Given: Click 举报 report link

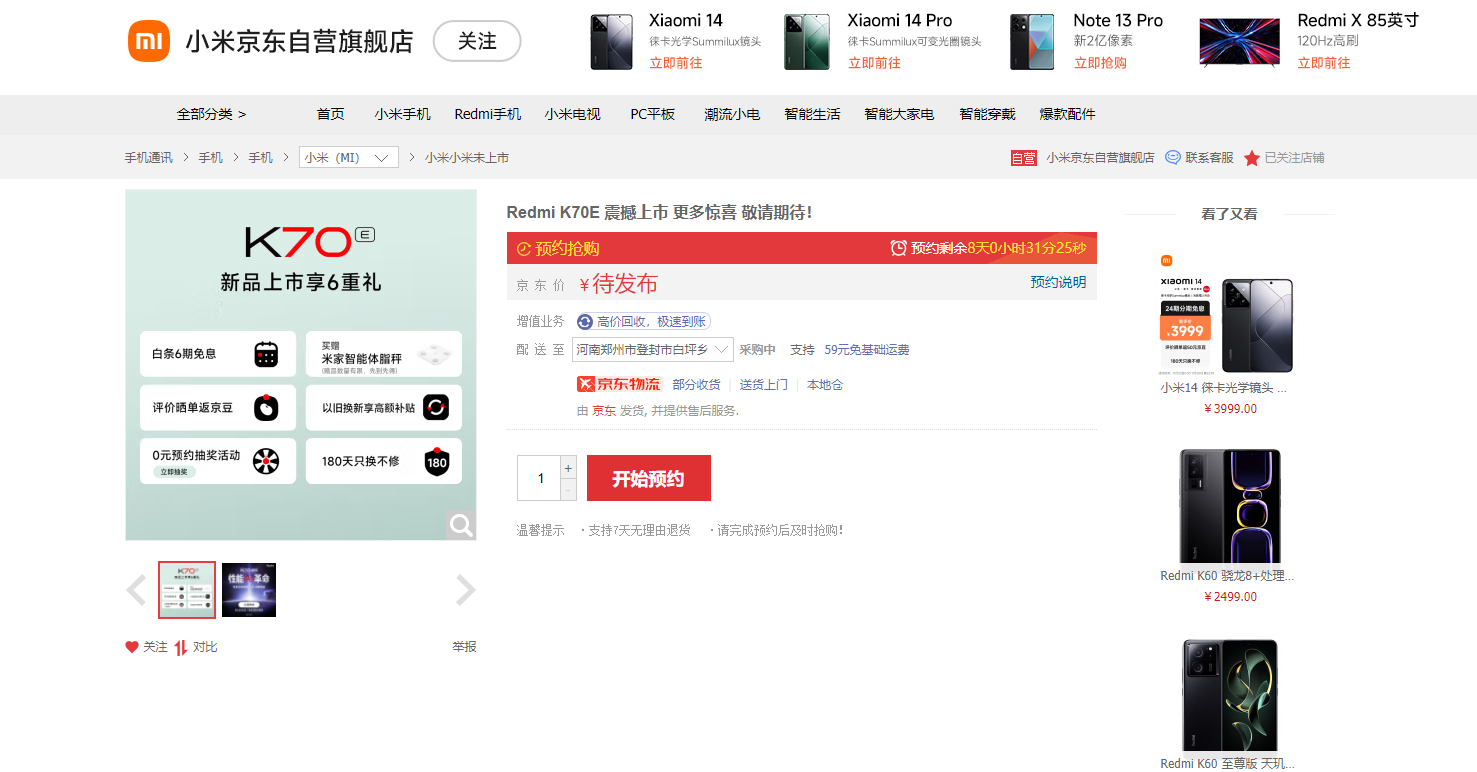Looking at the screenshot, I should click(464, 647).
